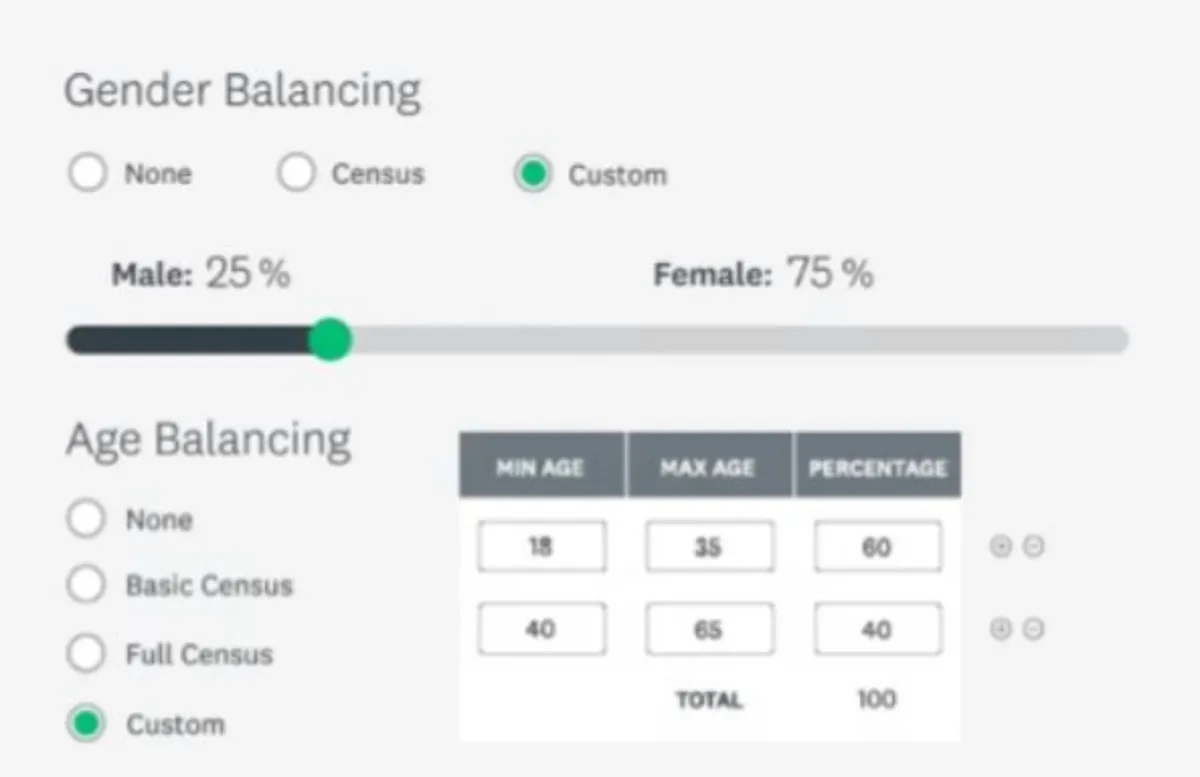Screen dimensions: 1200x777
Task: Choose Full Census age balancing
Action: 86,655
